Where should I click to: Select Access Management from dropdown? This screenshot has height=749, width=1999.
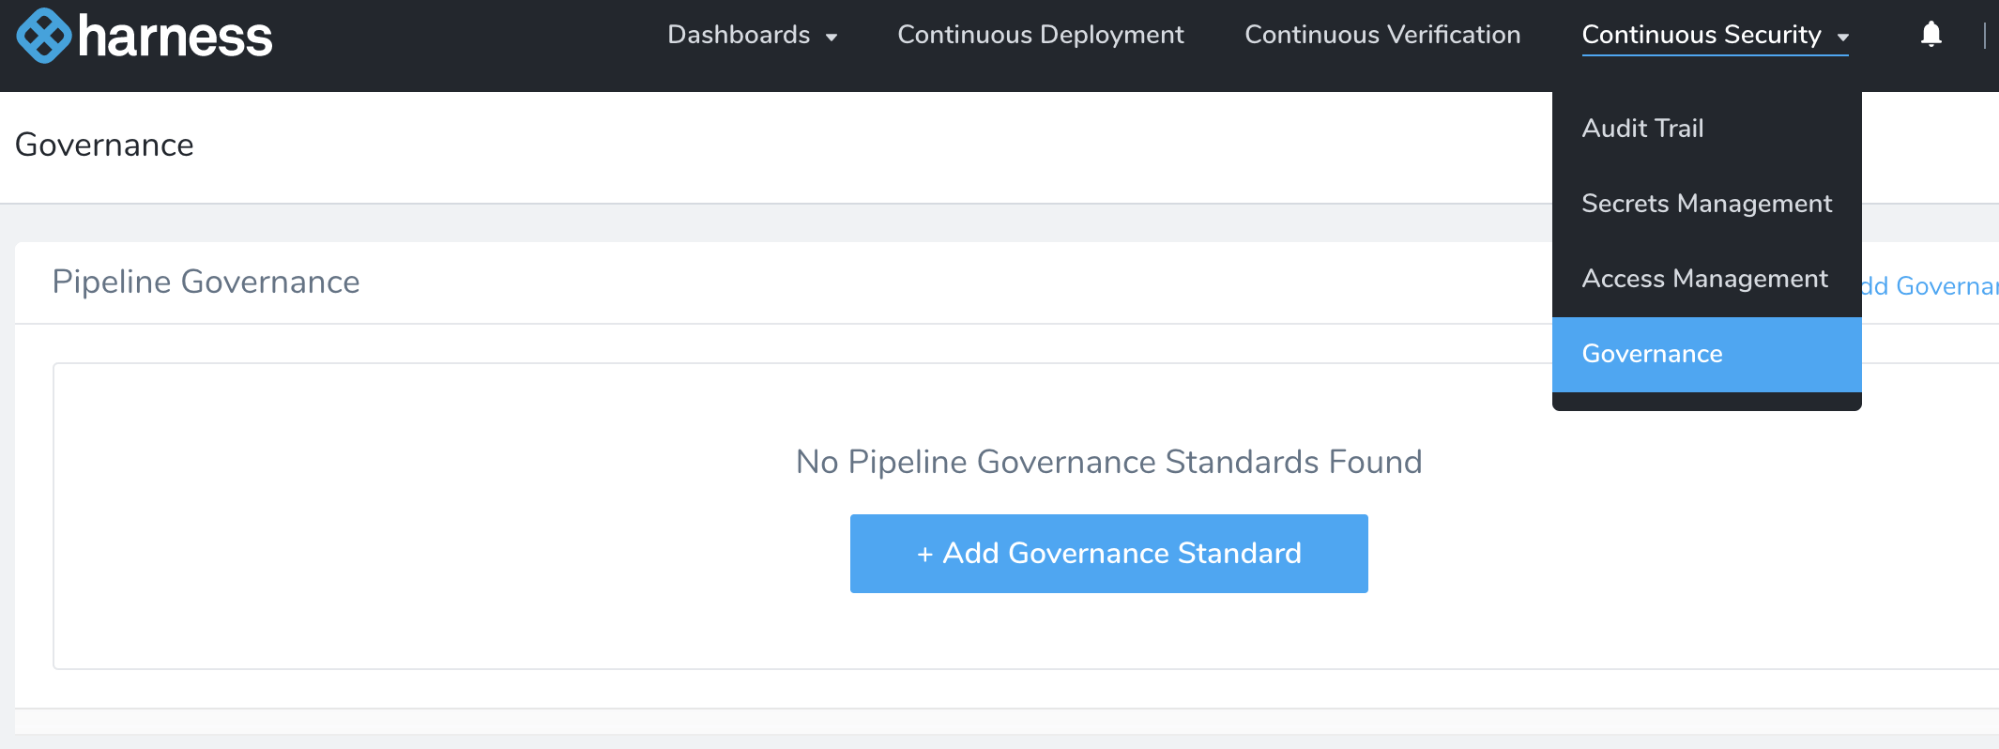(x=1706, y=278)
